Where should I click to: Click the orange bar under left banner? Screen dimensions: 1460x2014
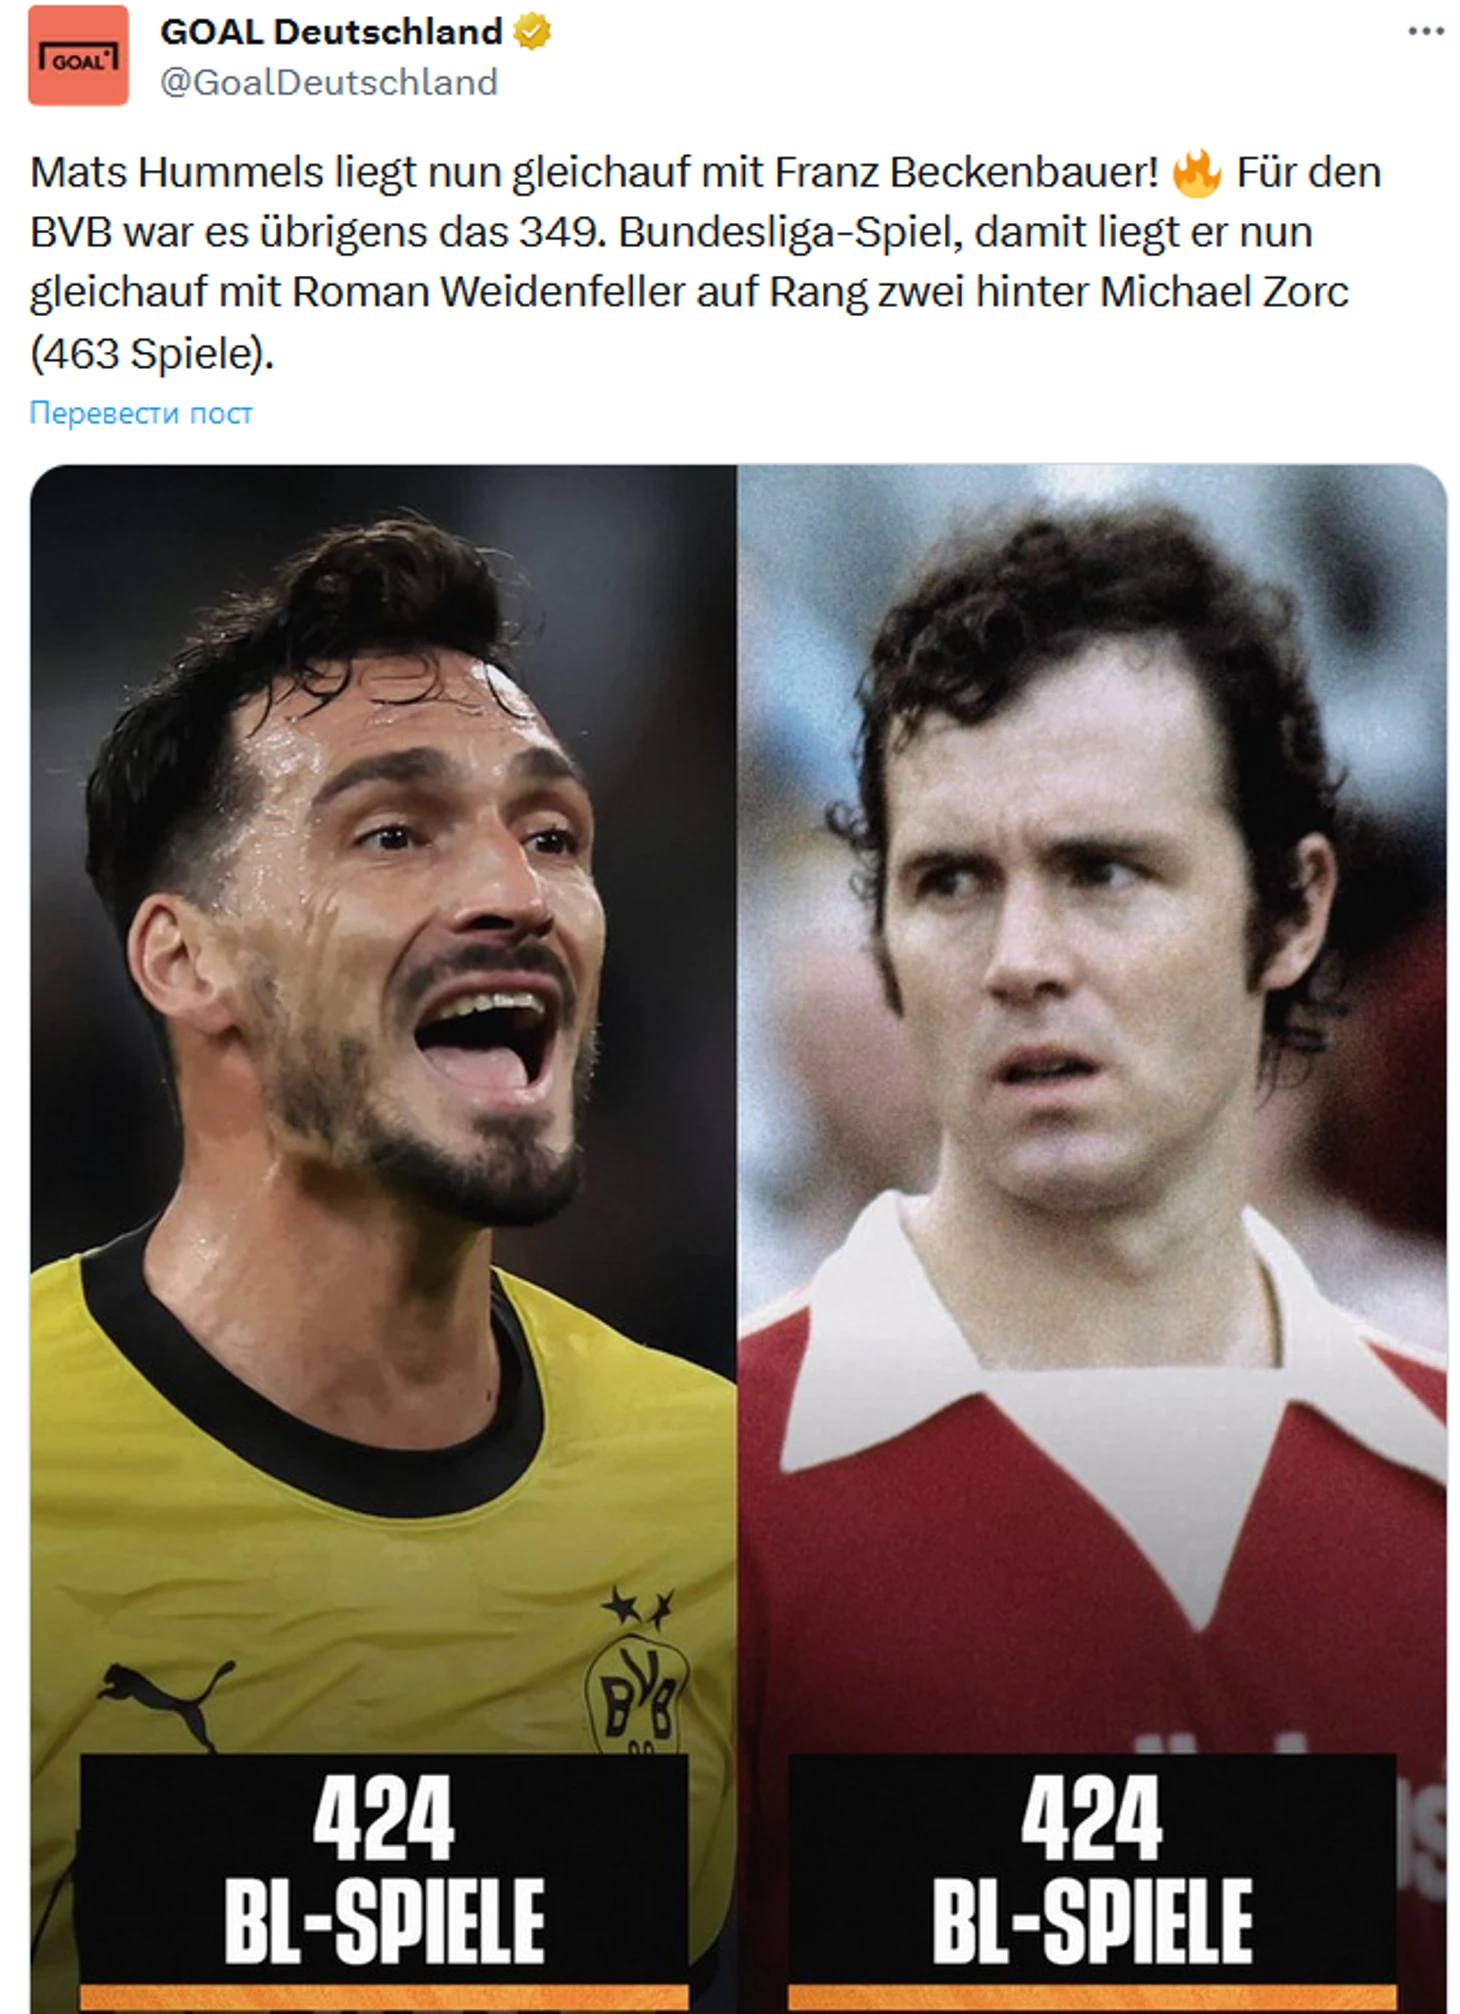384,1998
